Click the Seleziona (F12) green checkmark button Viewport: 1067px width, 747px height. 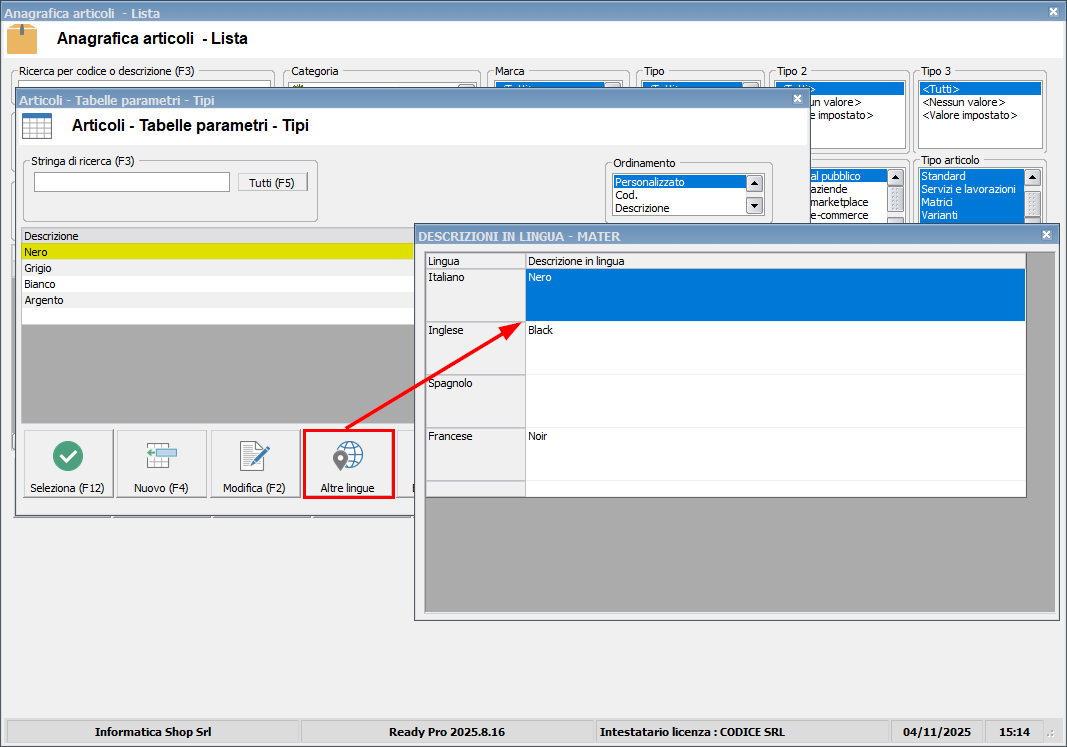(x=67, y=457)
